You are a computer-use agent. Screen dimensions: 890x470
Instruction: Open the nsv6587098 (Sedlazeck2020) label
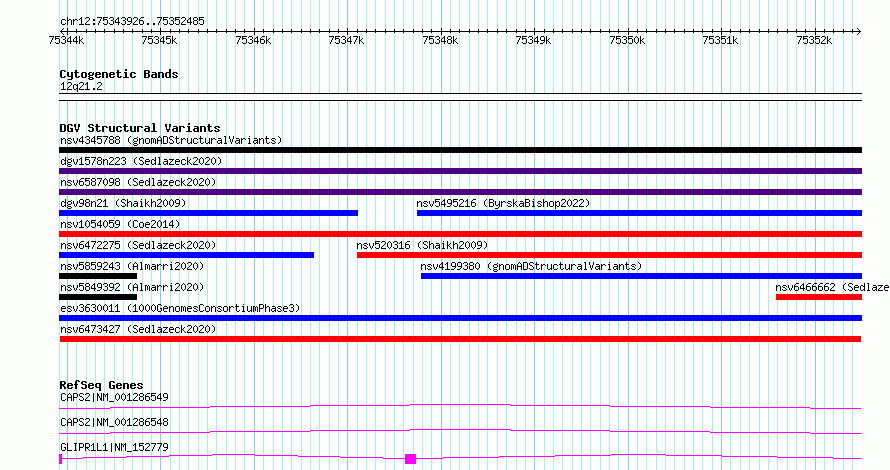tap(138, 182)
